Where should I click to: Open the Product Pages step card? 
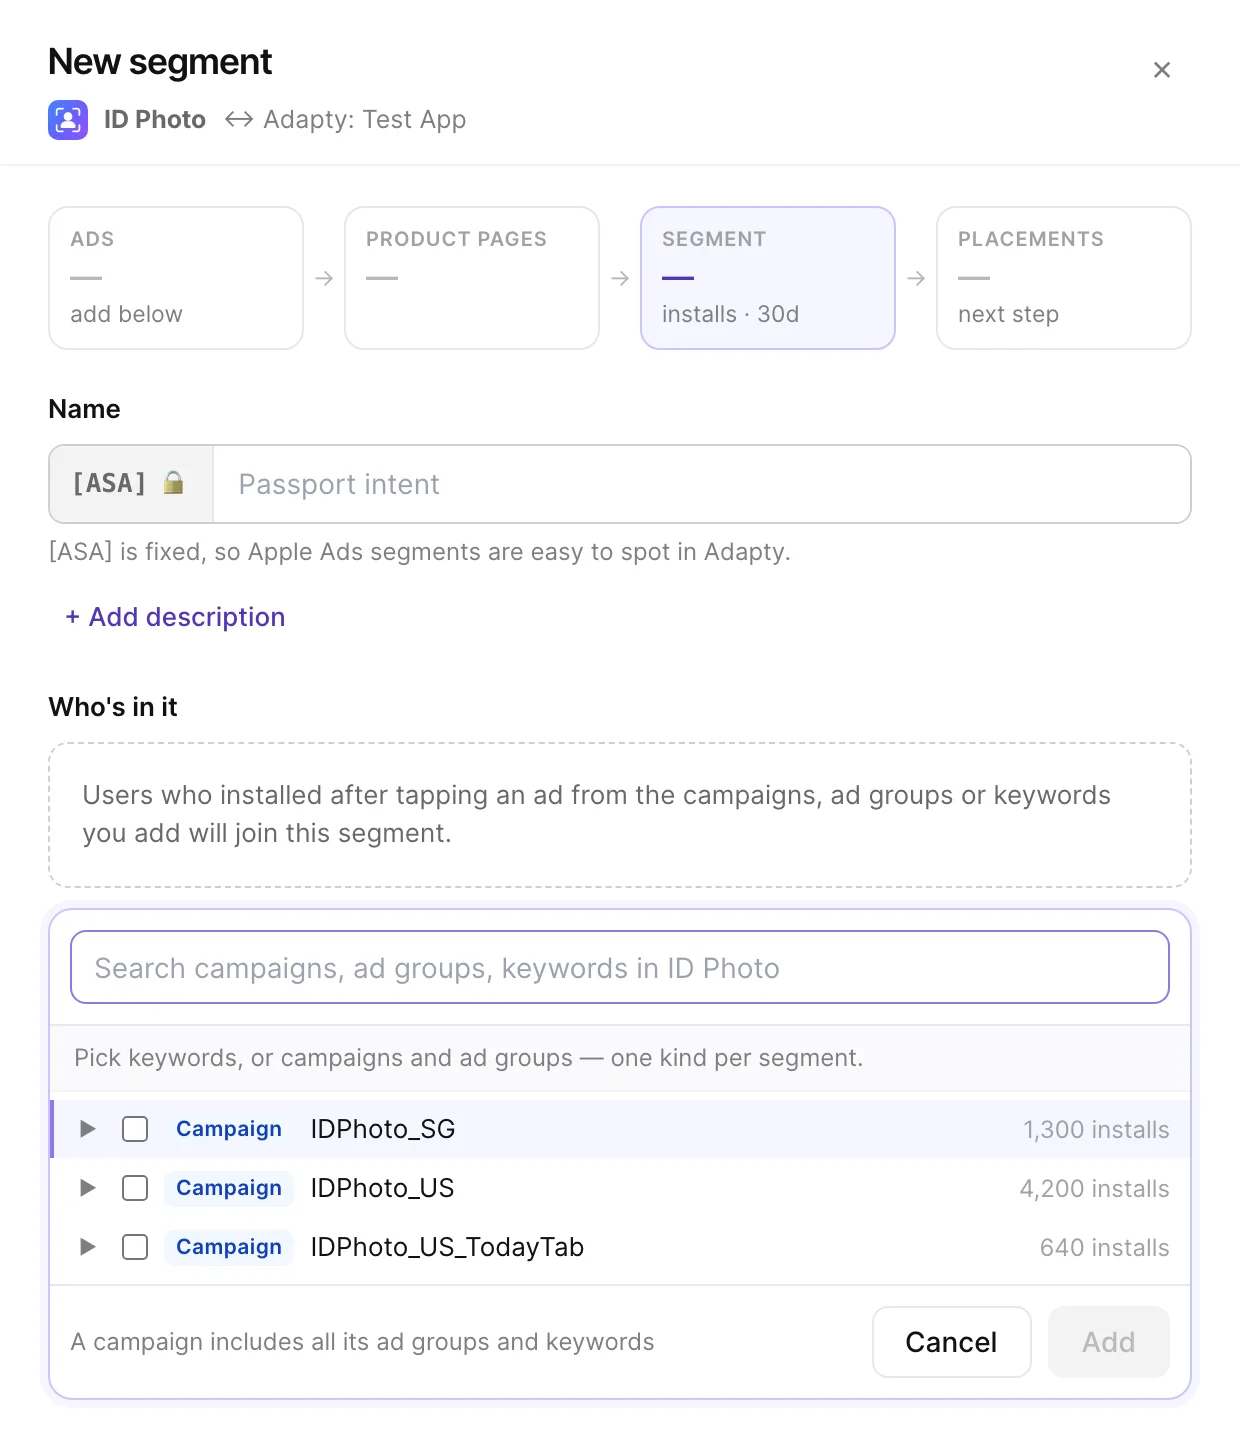pyautogui.click(x=472, y=278)
